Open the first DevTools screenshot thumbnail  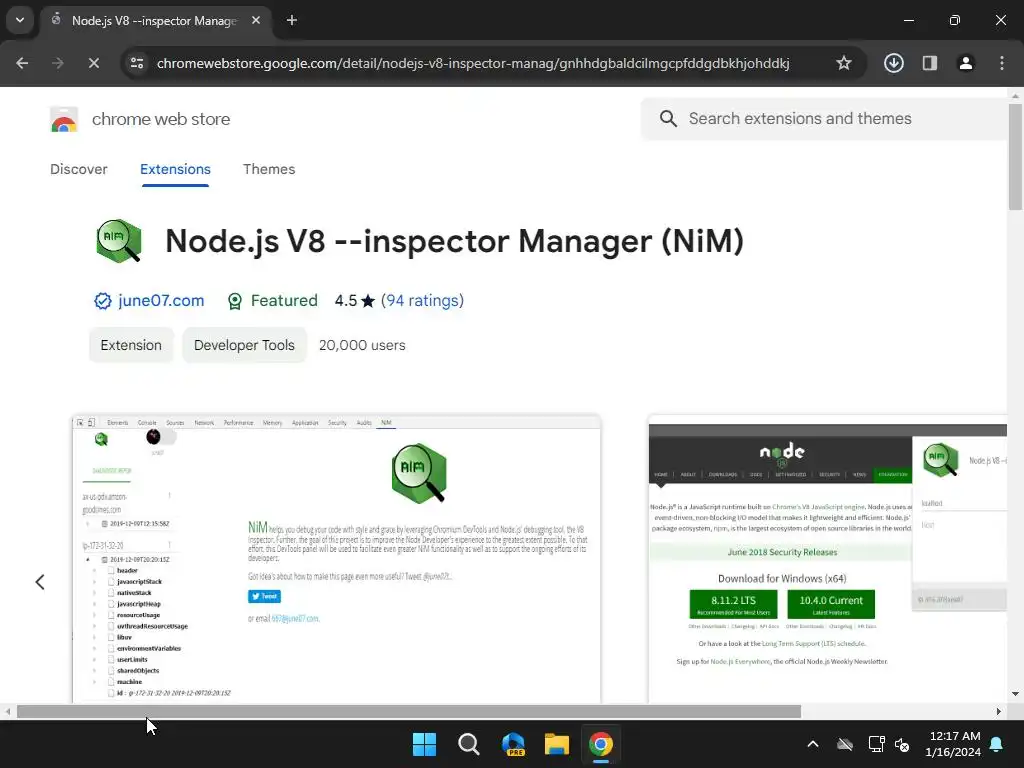(336, 559)
